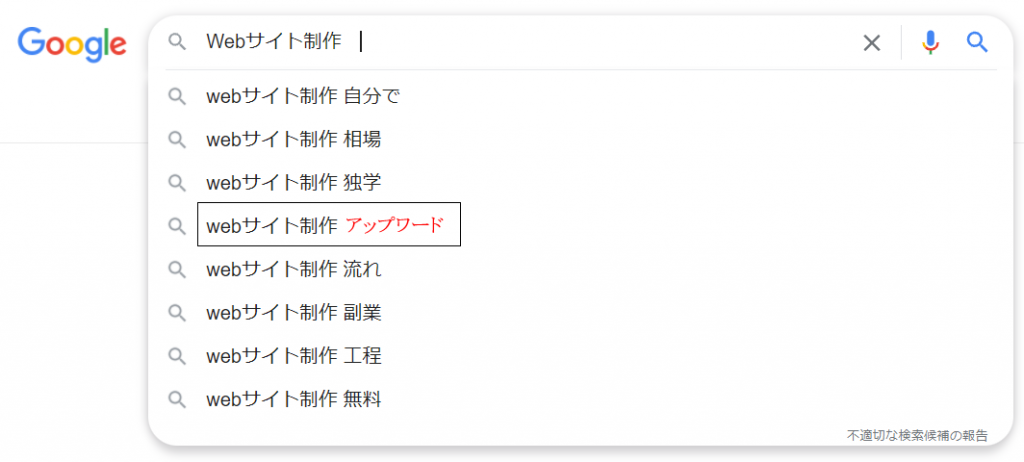Image resolution: width=1024 pixels, height=462 pixels.
Task: Select suggestion webサイト制作 流れ
Action: click(x=293, y=270)
